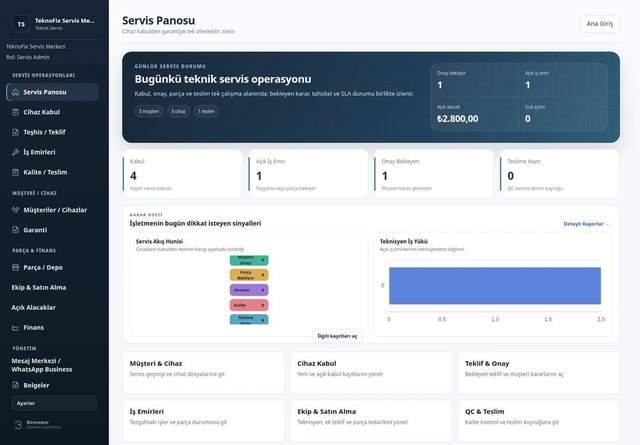Click the 1 teslim chip

point(206,111)
